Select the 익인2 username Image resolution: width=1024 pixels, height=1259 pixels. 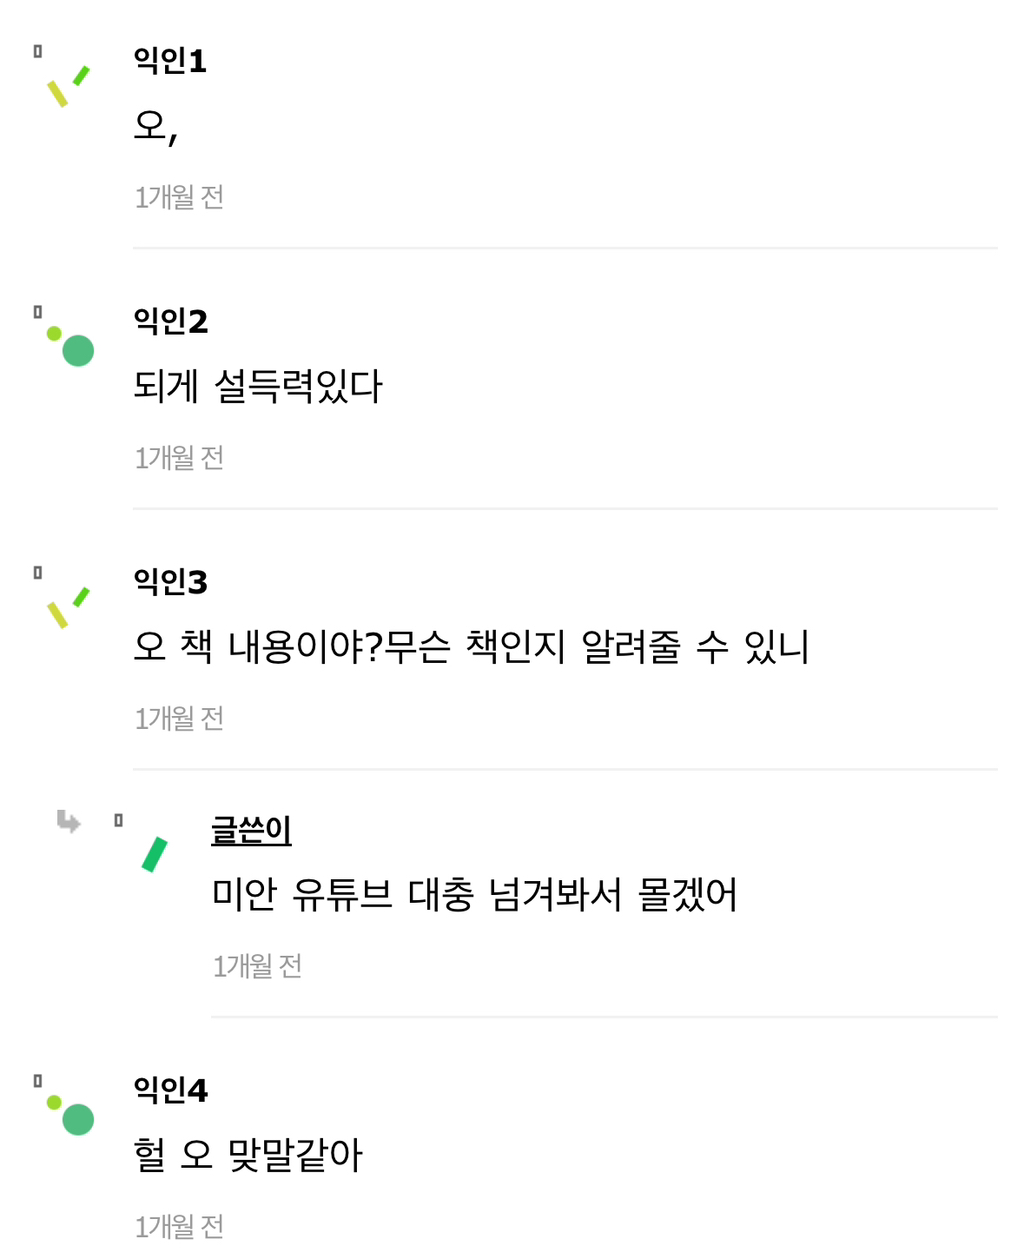click(x=171, y=321)
